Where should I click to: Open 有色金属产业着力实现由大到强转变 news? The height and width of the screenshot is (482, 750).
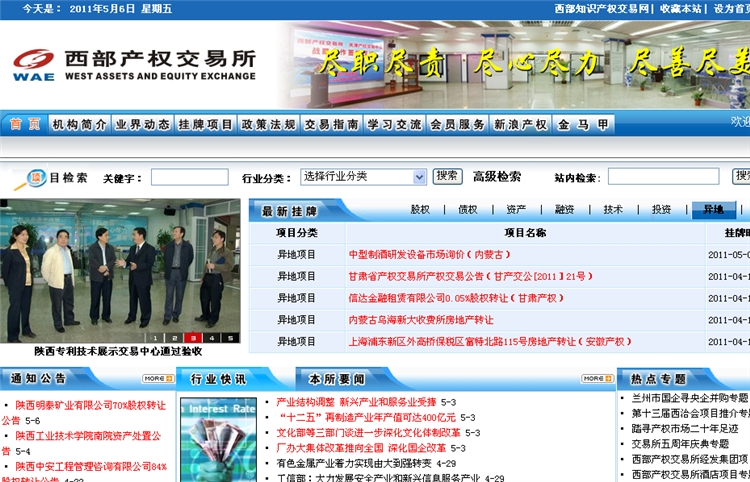[x=354, y=463]
